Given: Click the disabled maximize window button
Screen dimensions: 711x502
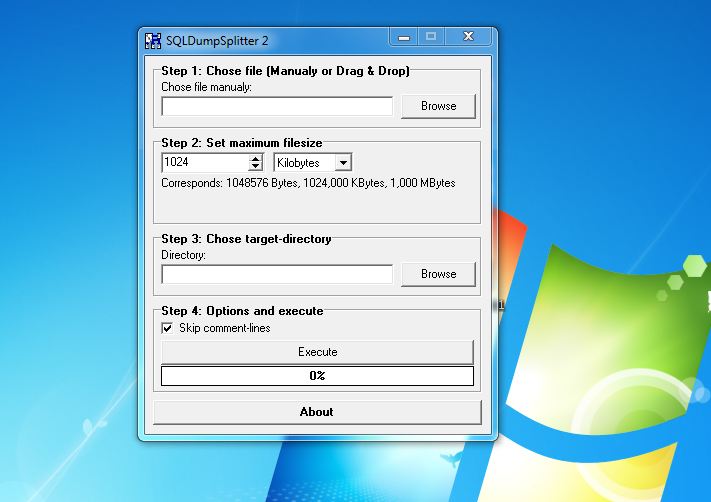Looking at the screenshot, I should coord(431,37).
